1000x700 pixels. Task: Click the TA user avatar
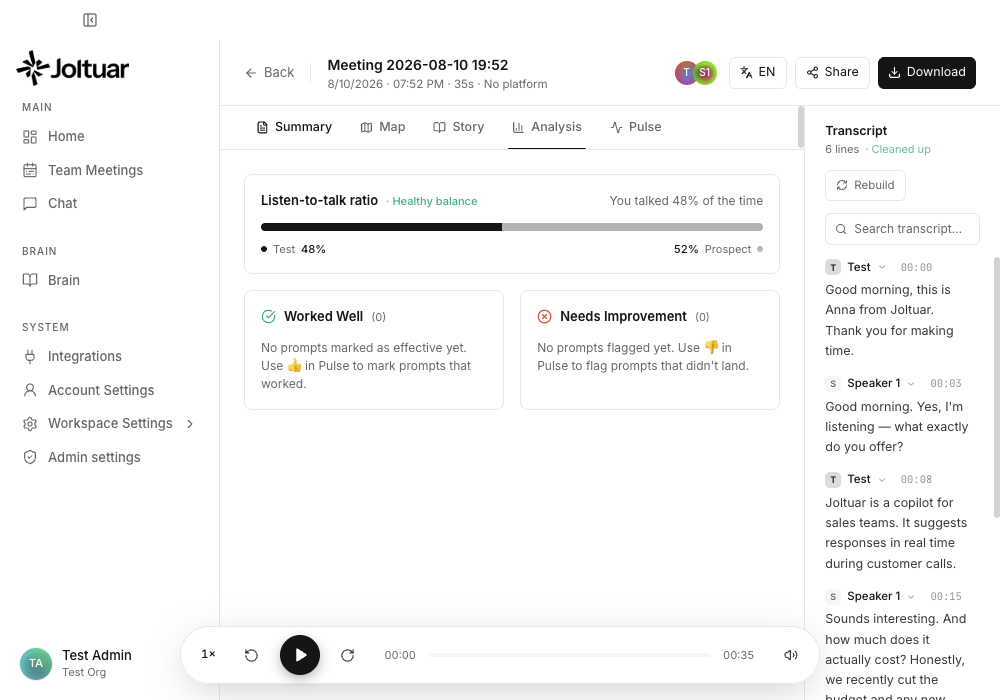[36, 664]
